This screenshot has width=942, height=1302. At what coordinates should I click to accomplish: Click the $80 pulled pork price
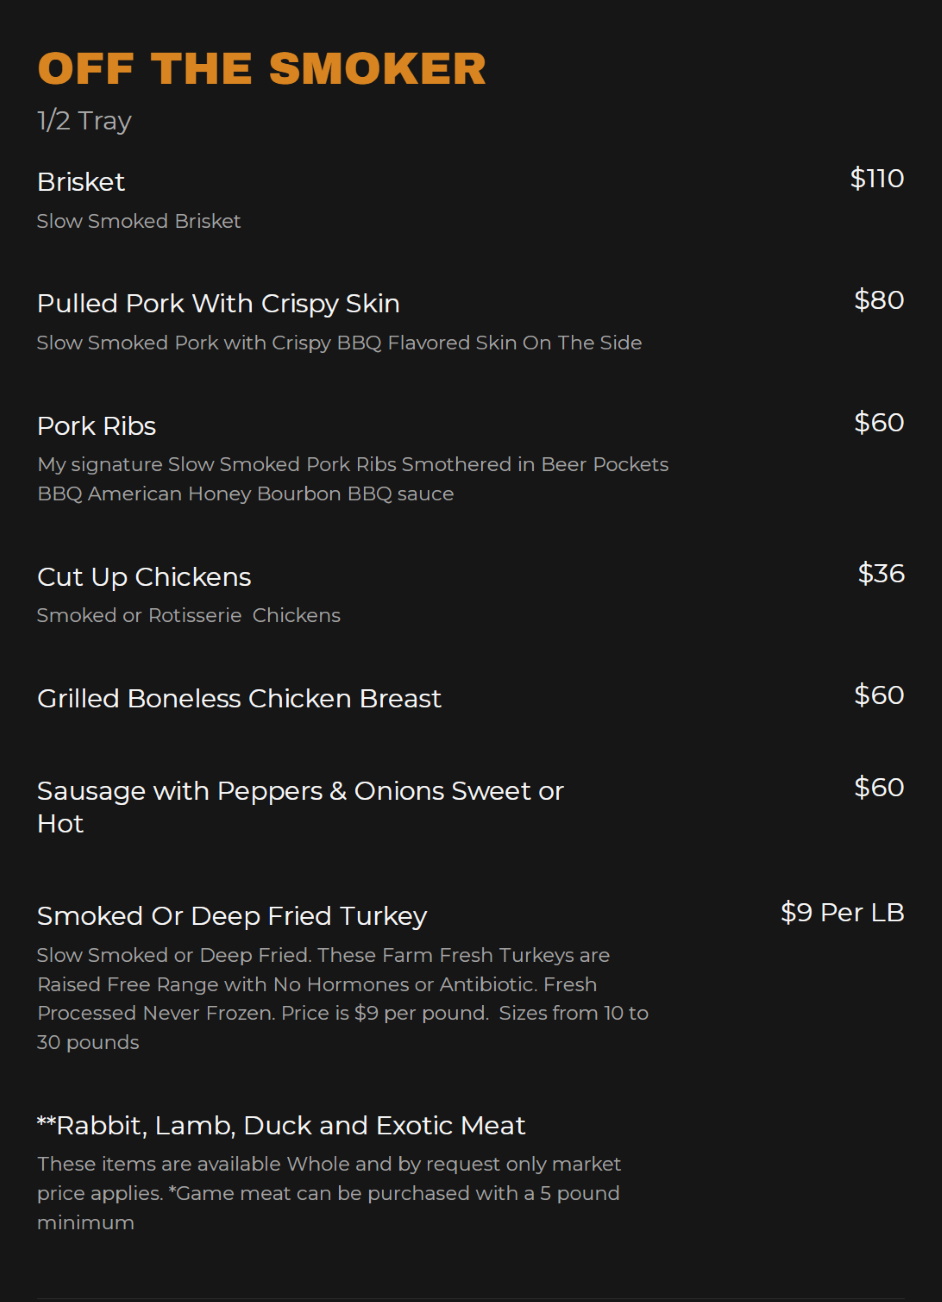point(879,300)
